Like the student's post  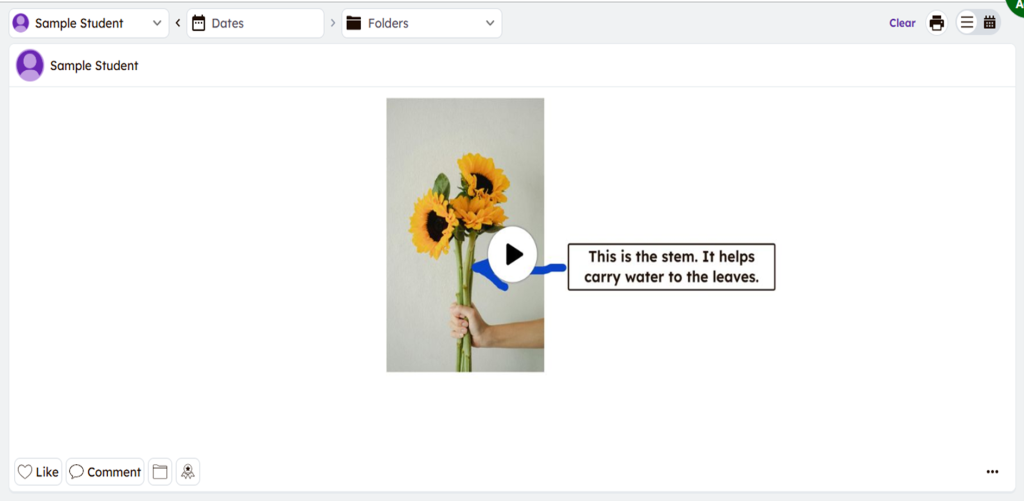point(38,472)
